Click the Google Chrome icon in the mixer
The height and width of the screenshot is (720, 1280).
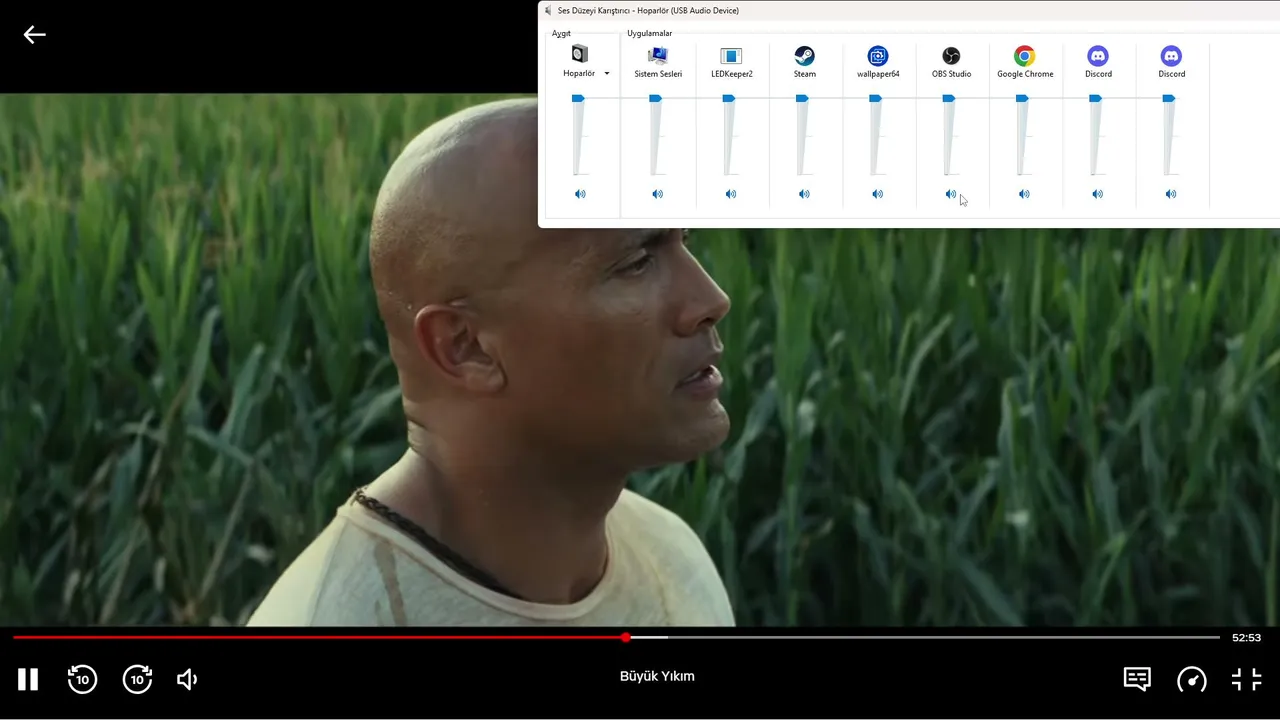click(1024, 55)
